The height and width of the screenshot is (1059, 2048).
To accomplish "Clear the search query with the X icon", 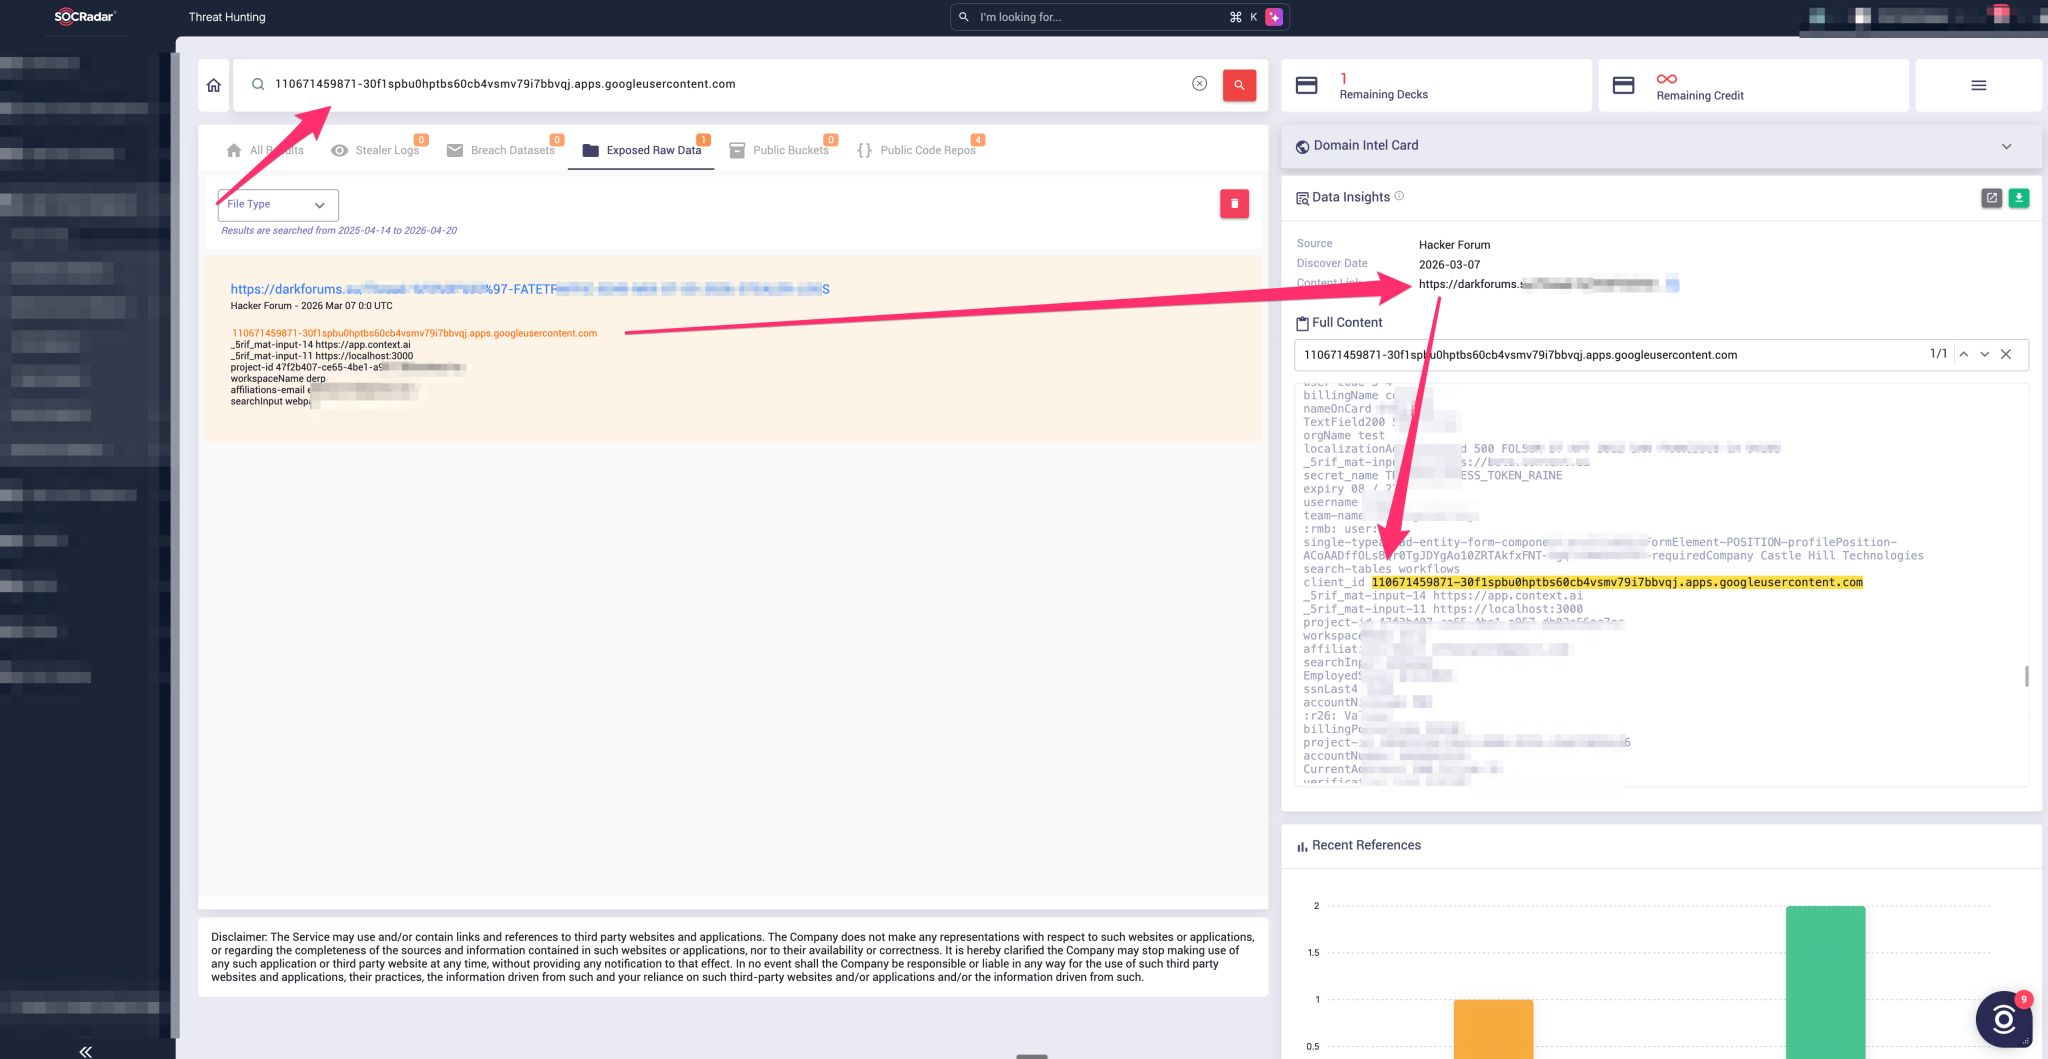I will tap(1199, 84).
